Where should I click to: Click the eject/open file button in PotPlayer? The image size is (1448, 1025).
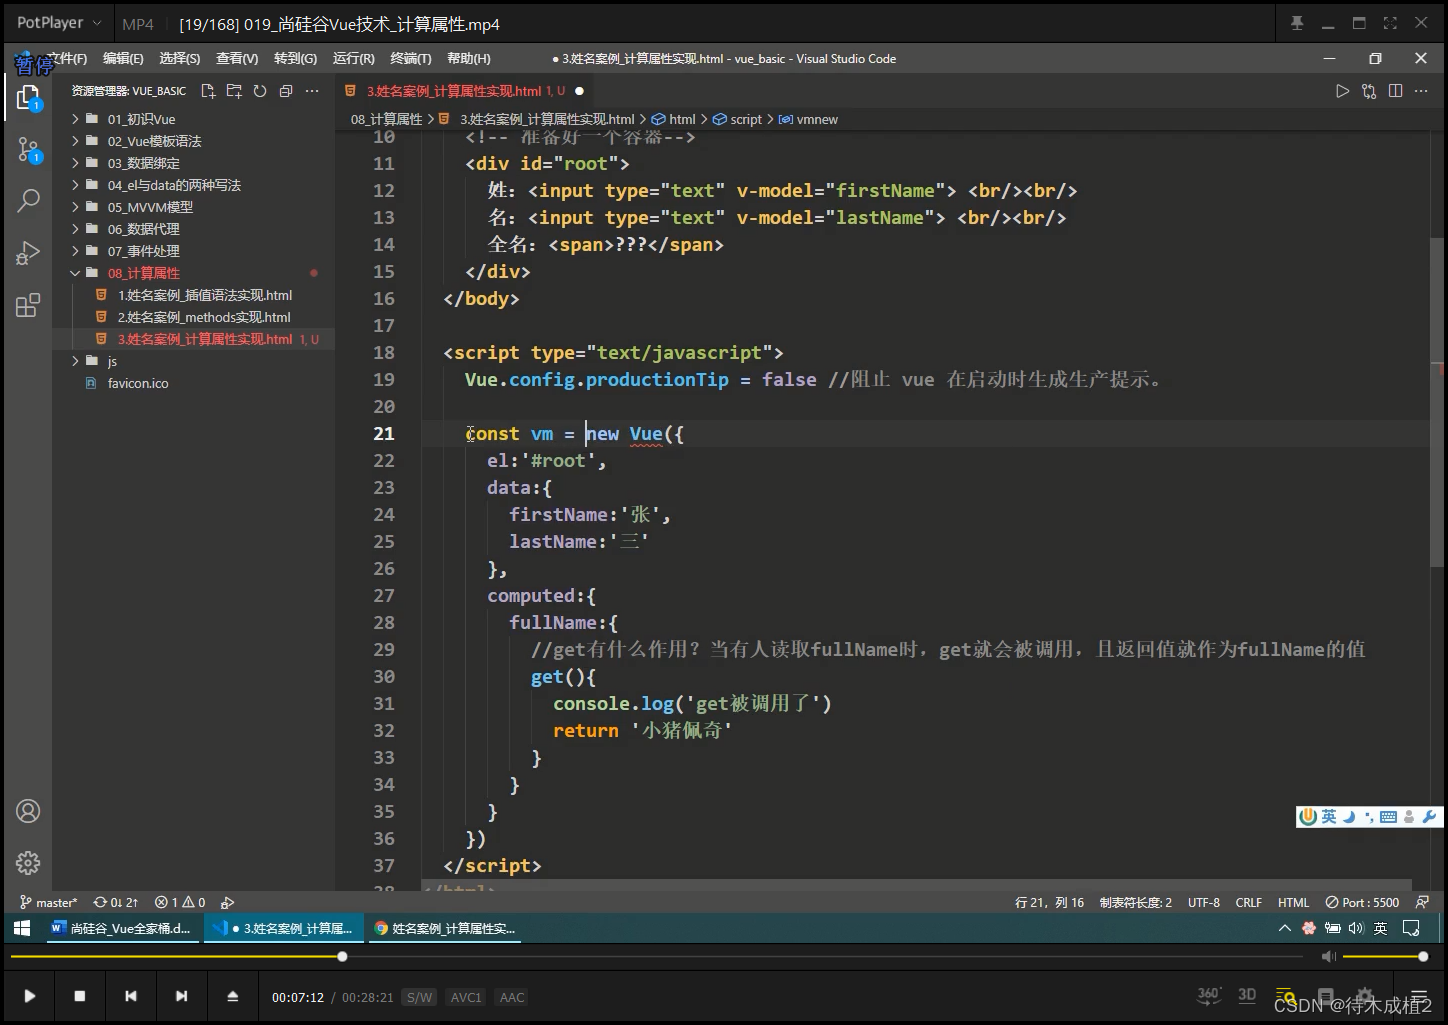pos(232,996)
